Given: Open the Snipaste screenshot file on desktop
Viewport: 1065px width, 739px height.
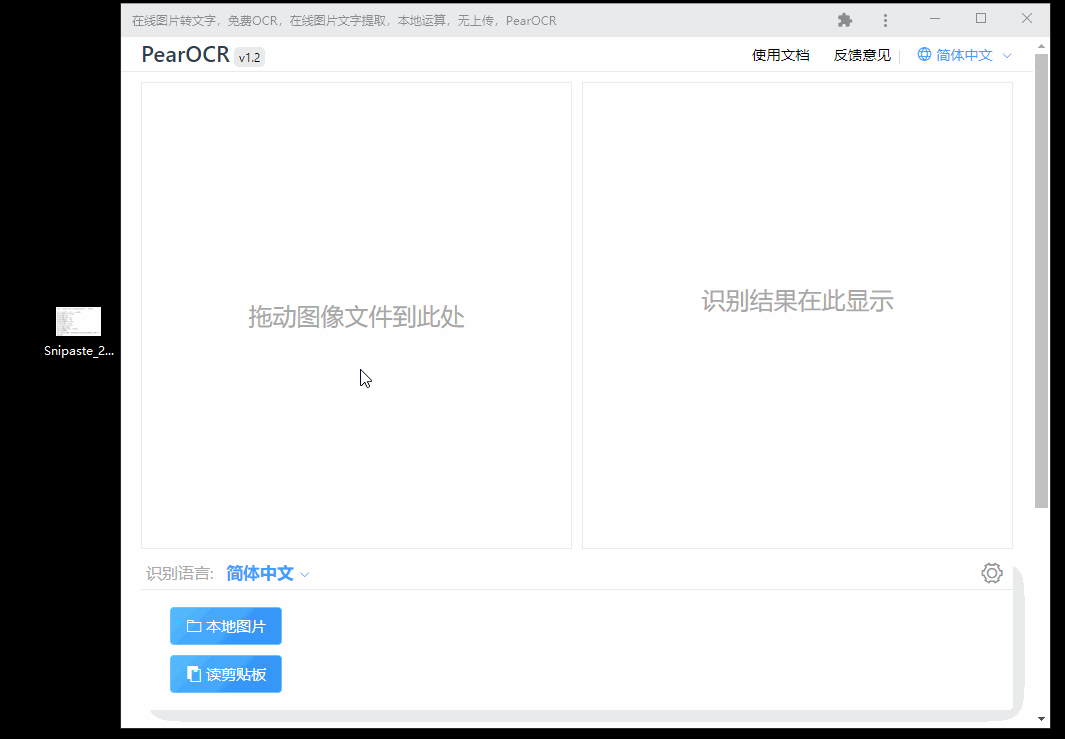Looking at the screenshot, I should tap(77, 320).
